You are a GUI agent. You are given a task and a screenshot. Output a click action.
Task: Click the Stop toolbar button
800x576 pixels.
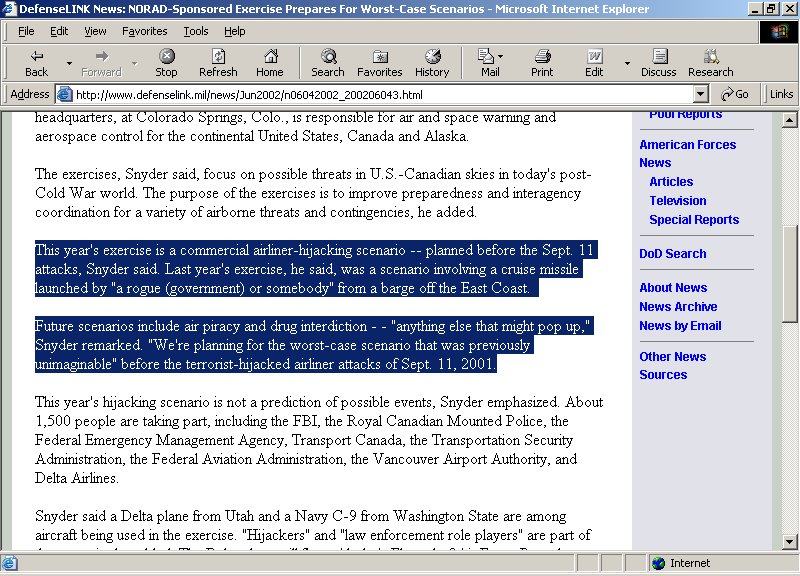(x=166, y=63)
